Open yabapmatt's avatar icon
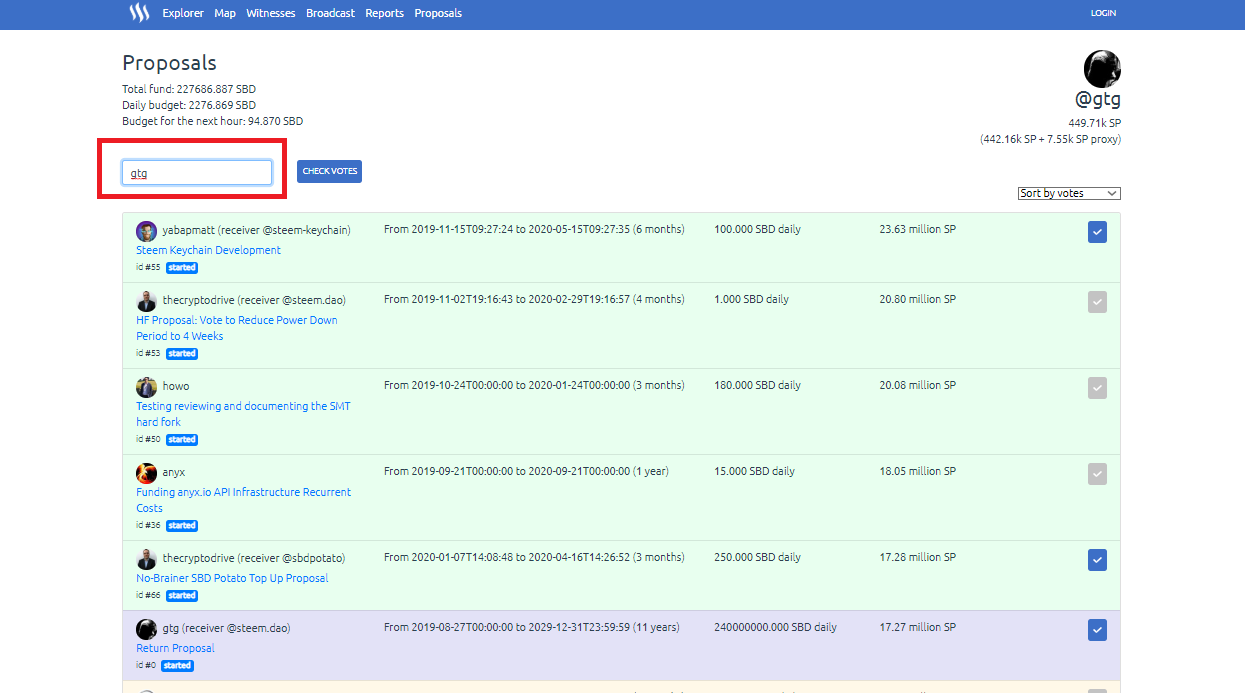Screen dimensions: 1245x693 click(146, 231)
